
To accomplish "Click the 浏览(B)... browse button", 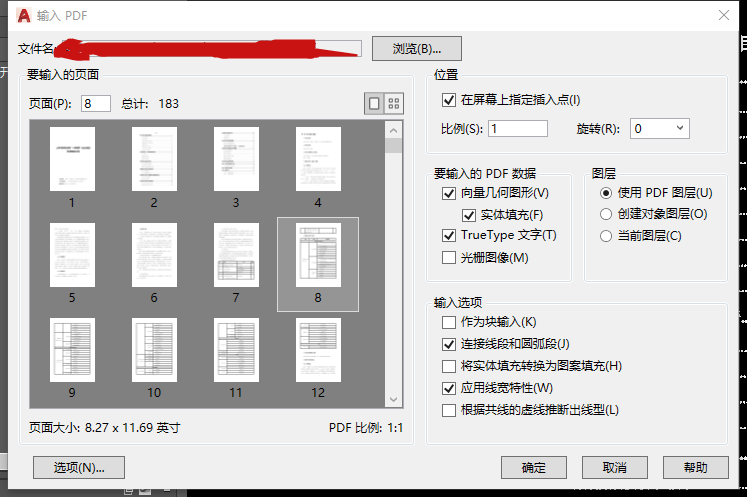I will pyautogui.click(x=417, y=49).
